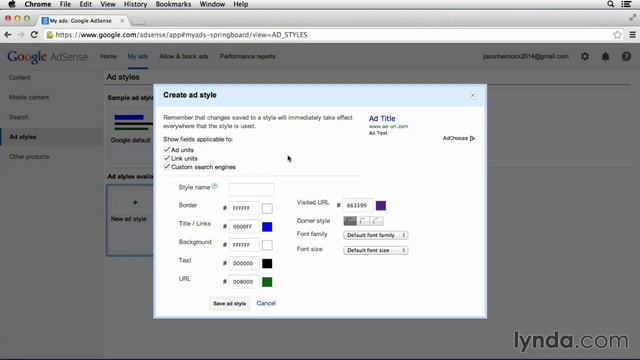Uncheck the Ad units checkbox
Viewport: 640px width, 360px height.
pos(167,150)
